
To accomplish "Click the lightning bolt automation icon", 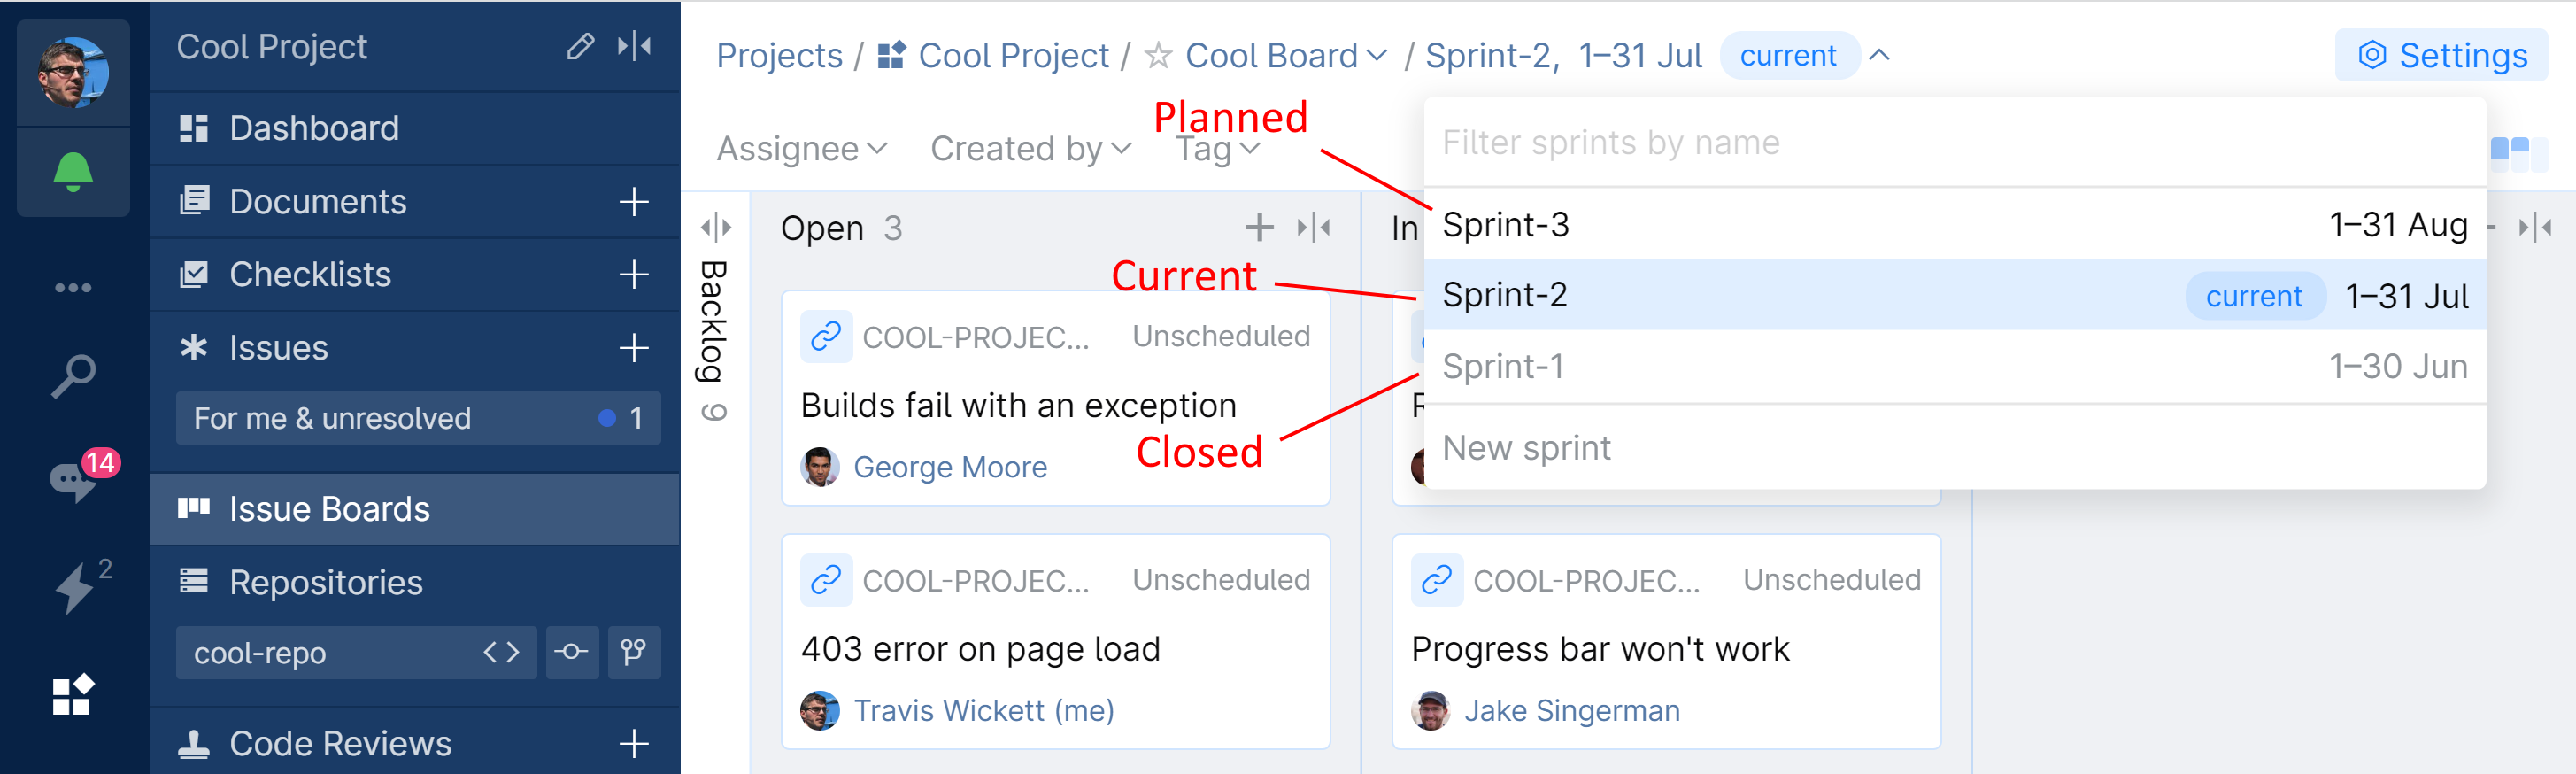I will coord(74,587).
